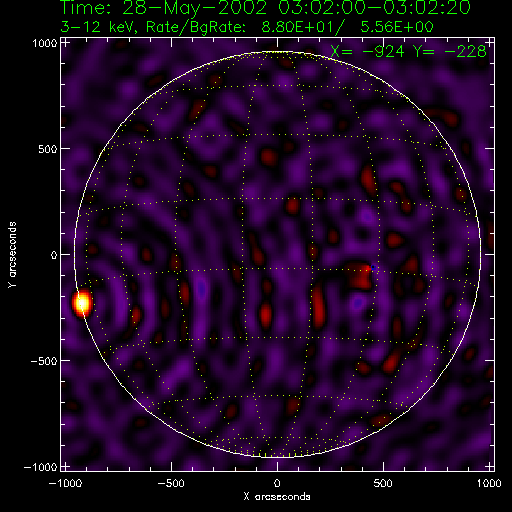Click the -1000 label at X axis left

coord(65,483)
